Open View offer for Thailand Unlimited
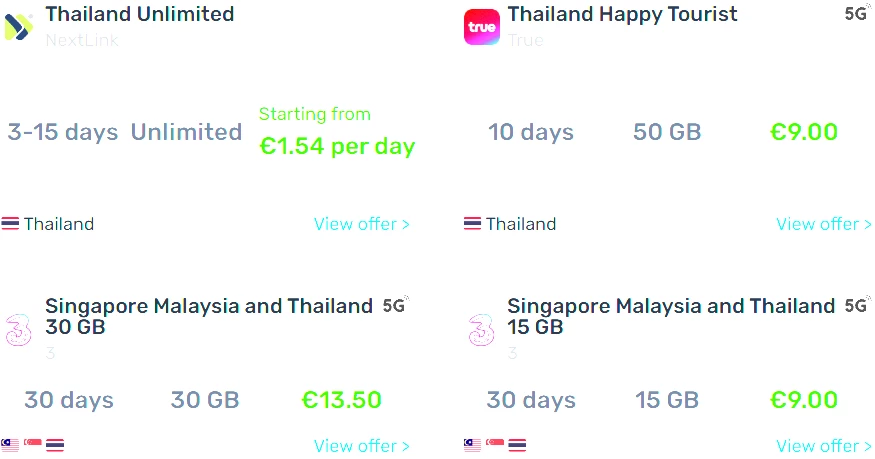Screen dimensions: 875x459 361,224
